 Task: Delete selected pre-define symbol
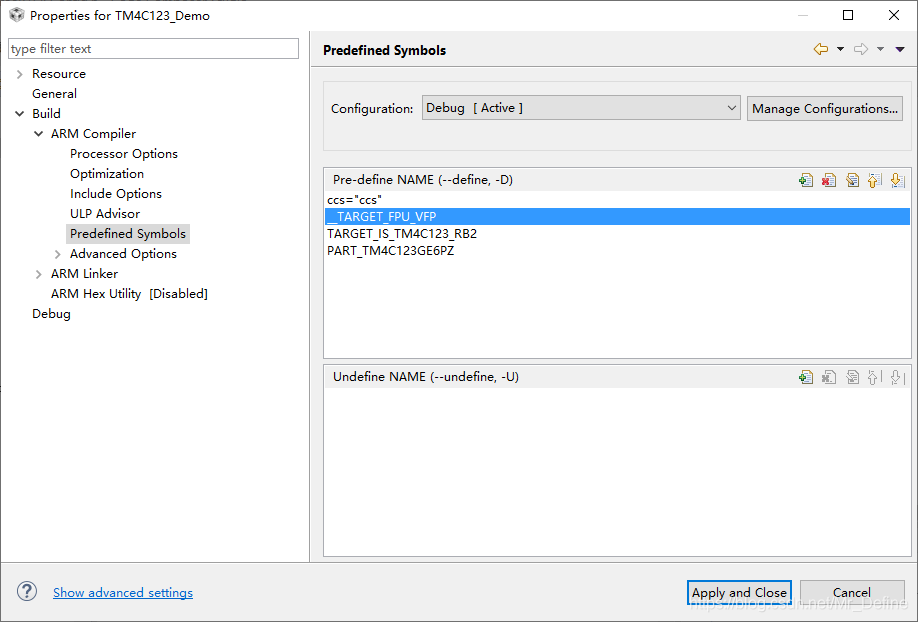point(829,180)
